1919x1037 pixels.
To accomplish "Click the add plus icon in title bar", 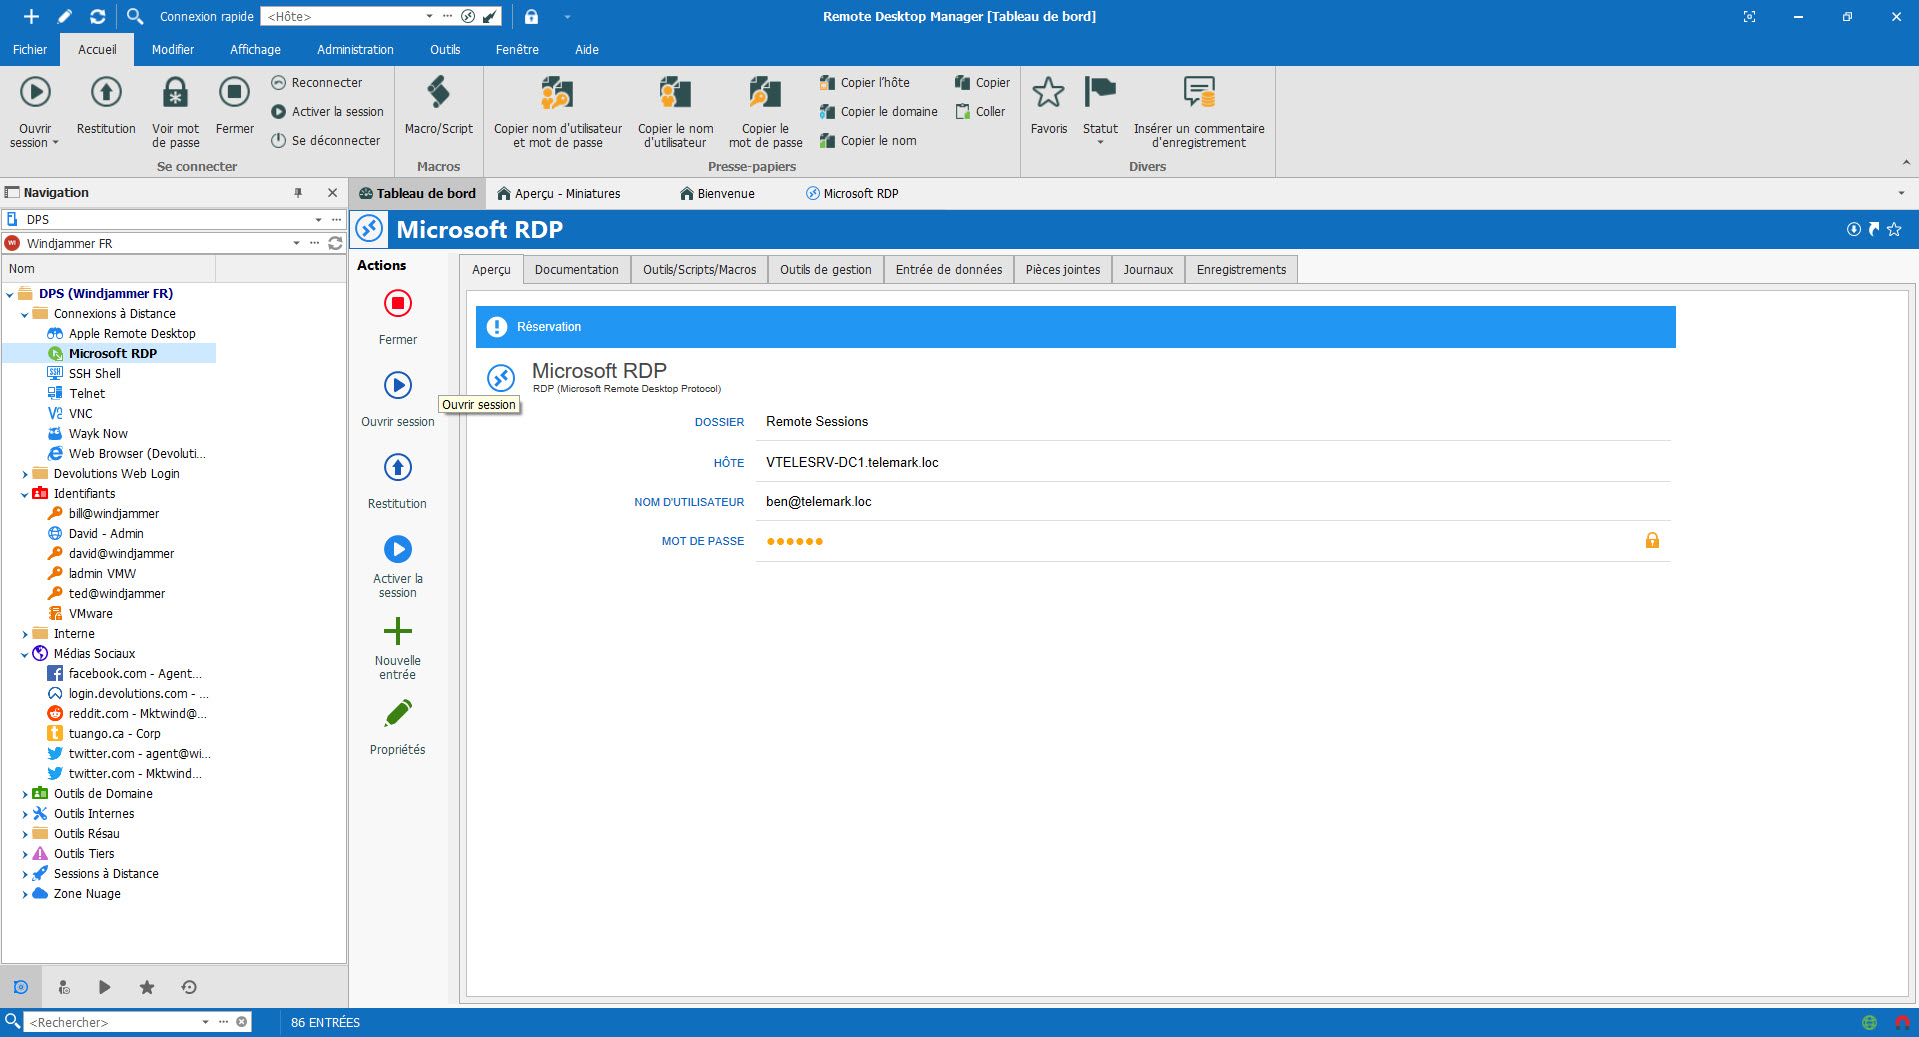I will pos(31,16).
